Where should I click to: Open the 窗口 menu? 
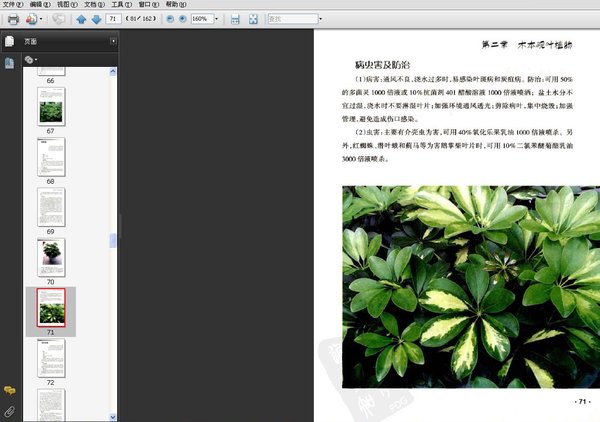click(x=149, y=4)
